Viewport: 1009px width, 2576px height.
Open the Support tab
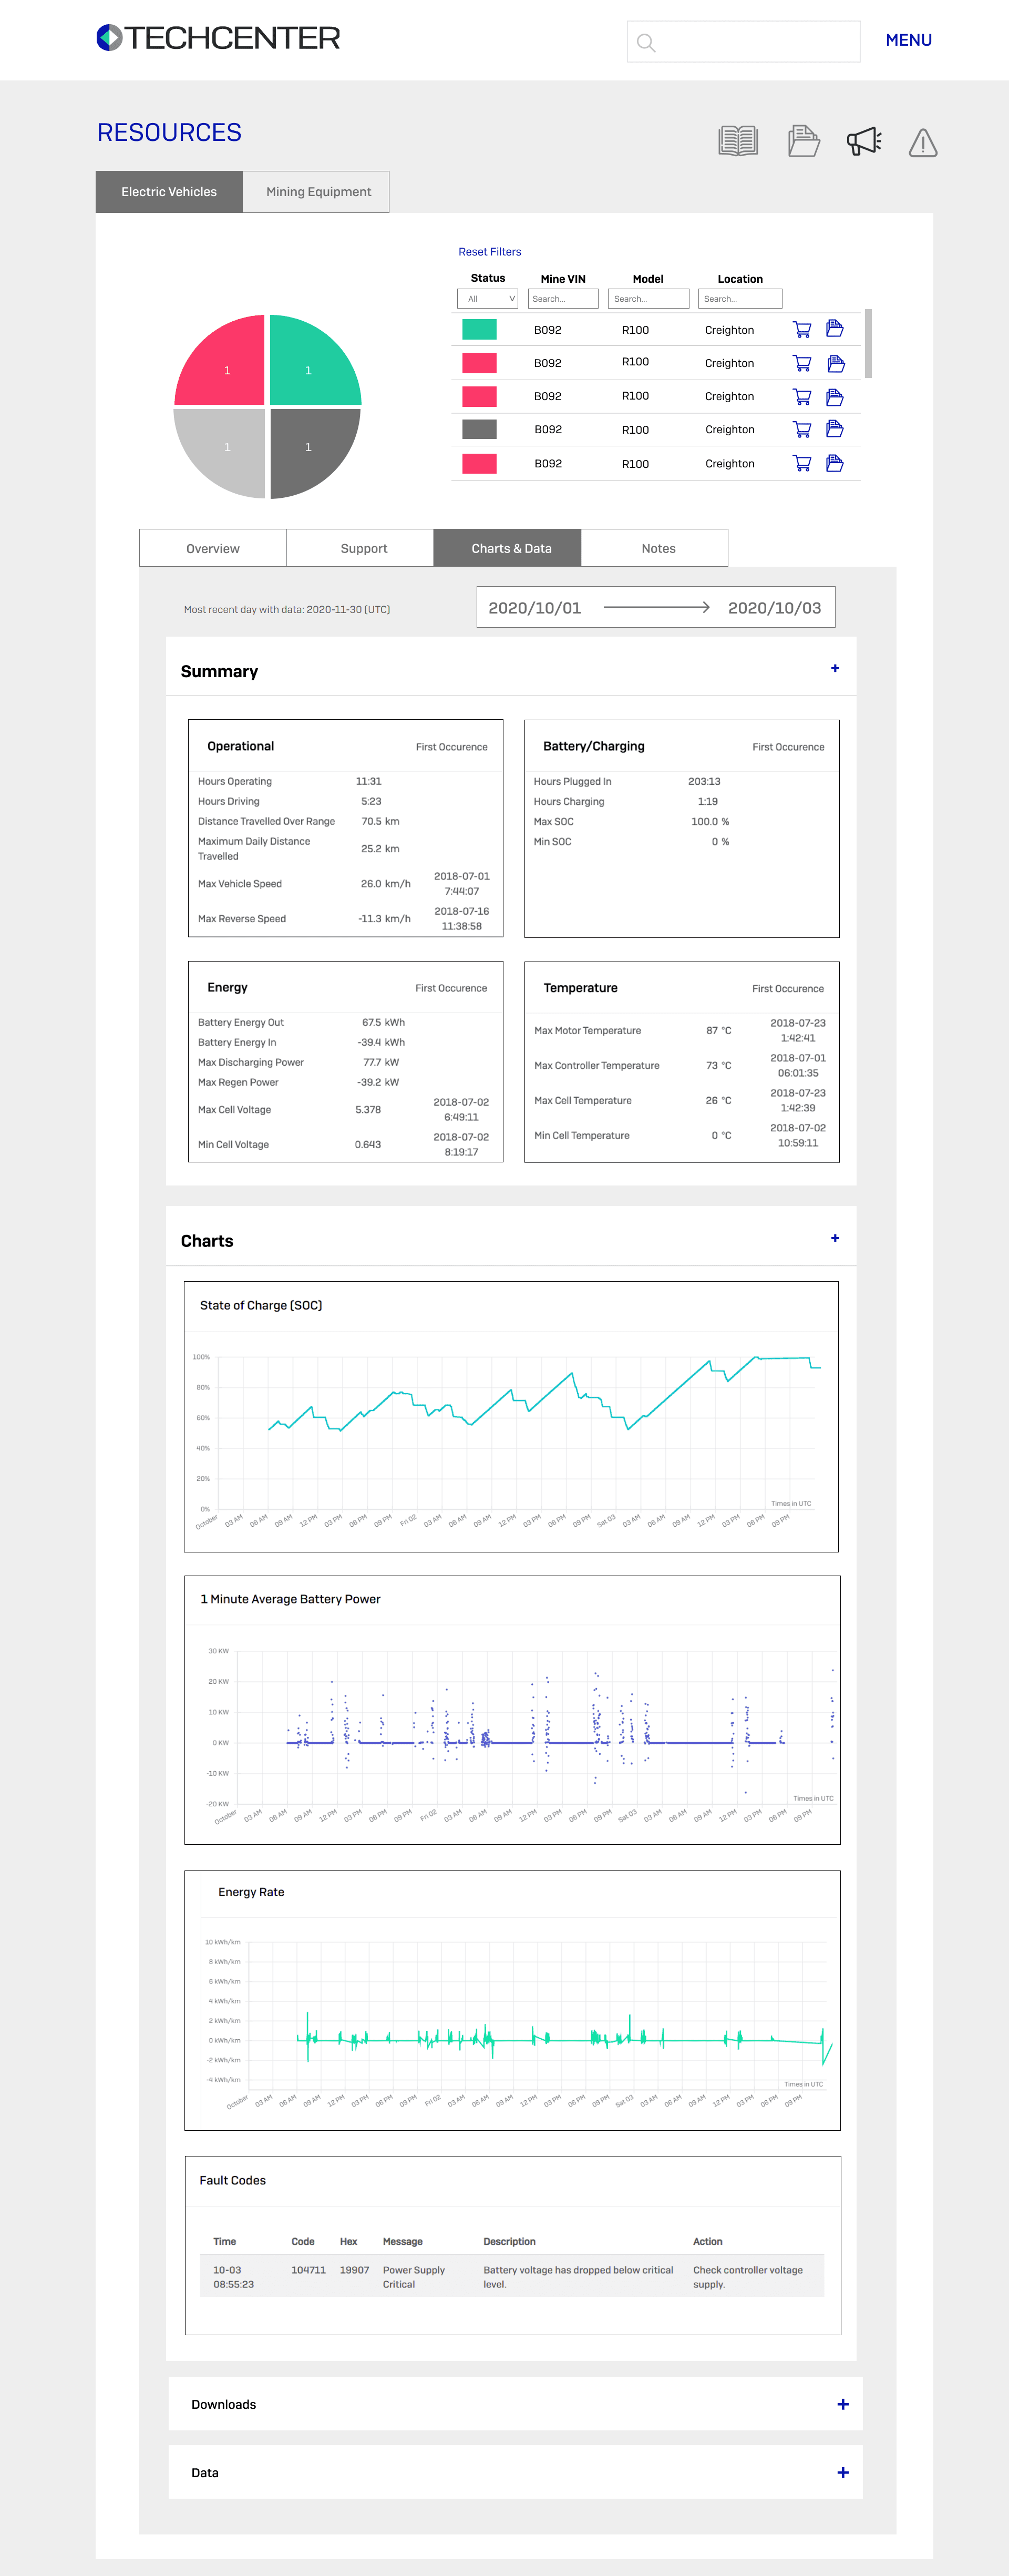[363, 548]
